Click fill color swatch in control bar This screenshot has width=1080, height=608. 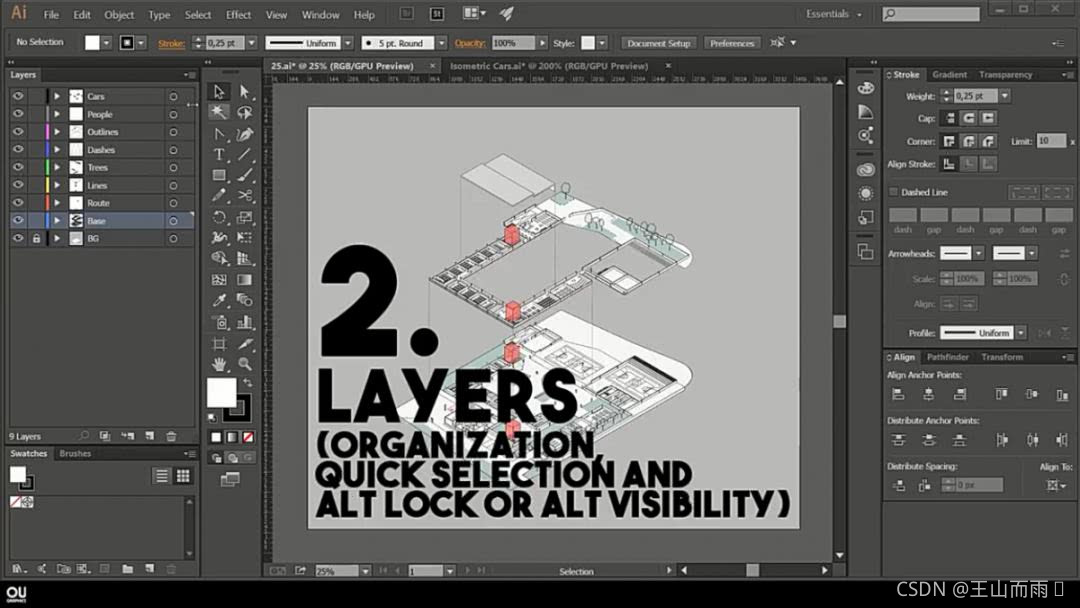(92, 43)
